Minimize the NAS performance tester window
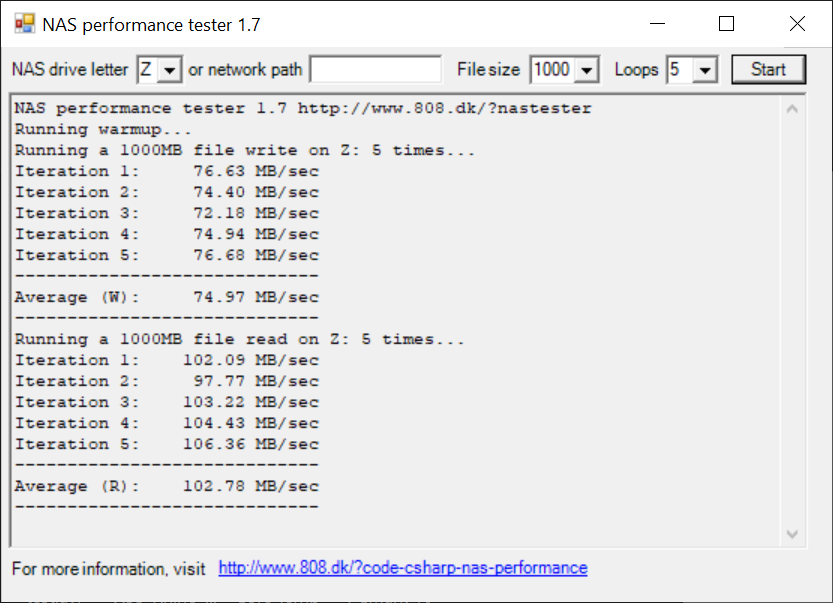The image size is (833, 603). pos(657,24)
